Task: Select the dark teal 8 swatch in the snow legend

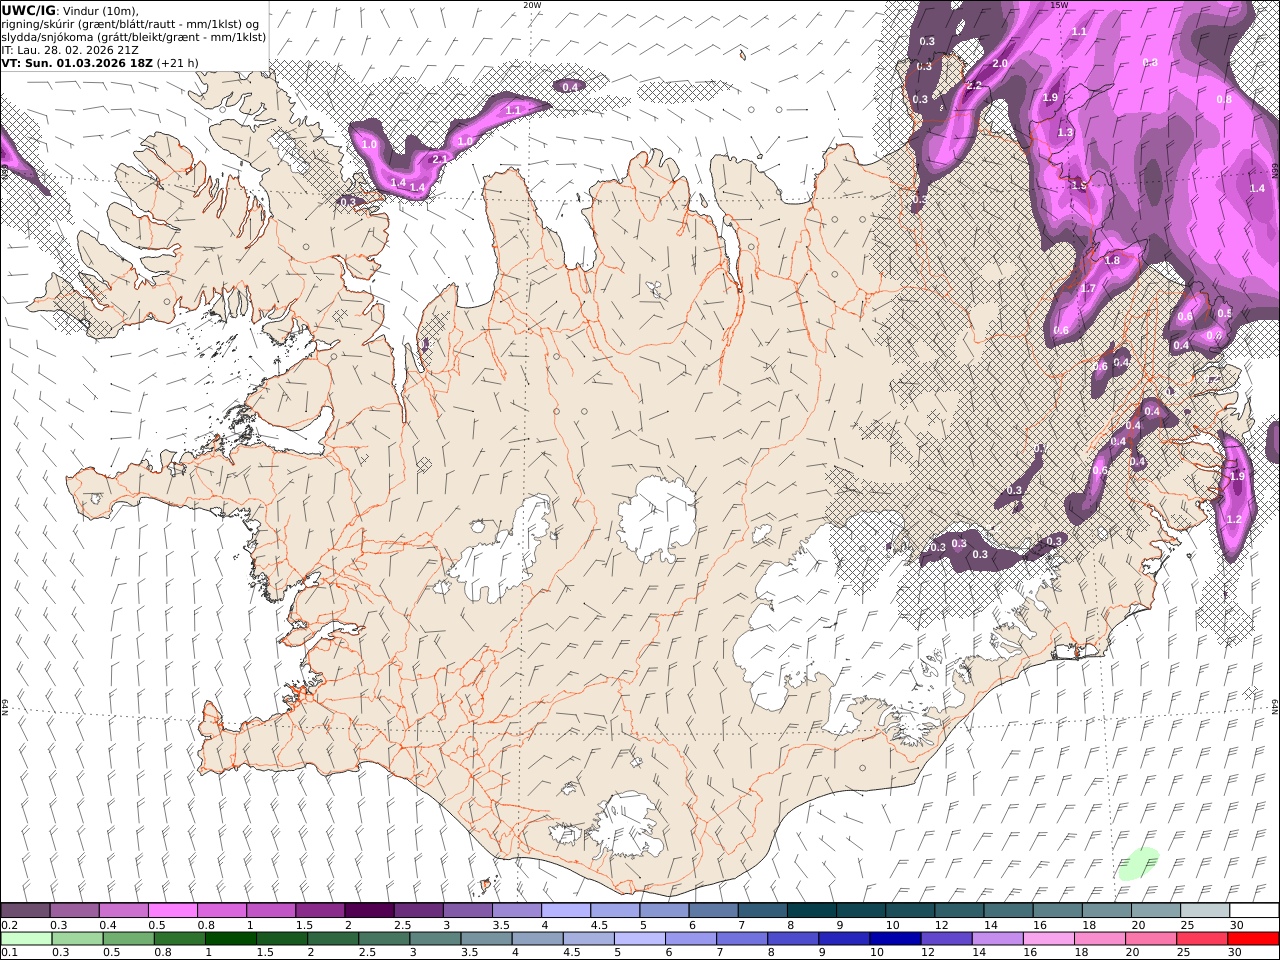Action: coord(811,910)
